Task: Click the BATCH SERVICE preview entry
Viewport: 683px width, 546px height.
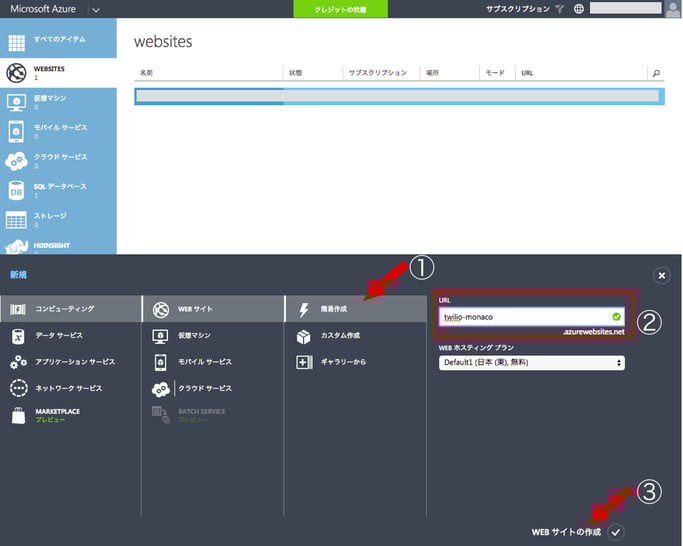Action: (201, 415)
